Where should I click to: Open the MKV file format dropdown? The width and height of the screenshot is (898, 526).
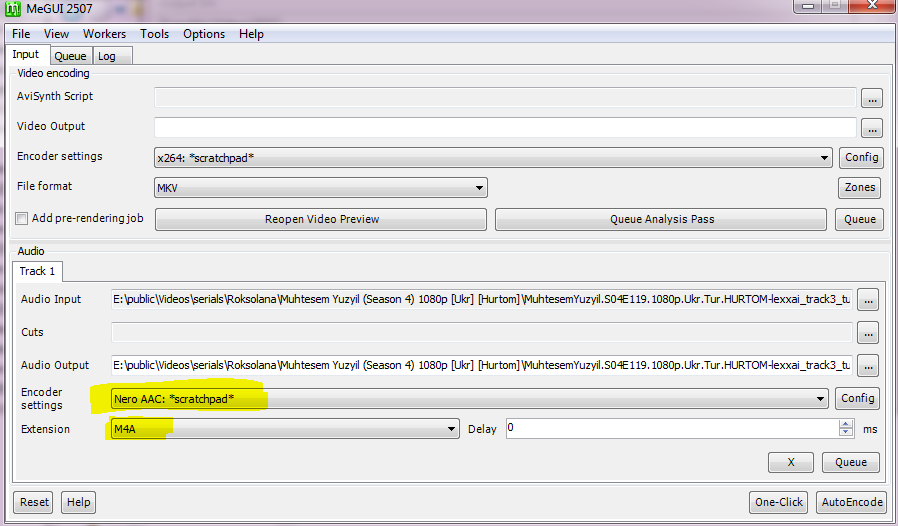click(x=479, y=188)
